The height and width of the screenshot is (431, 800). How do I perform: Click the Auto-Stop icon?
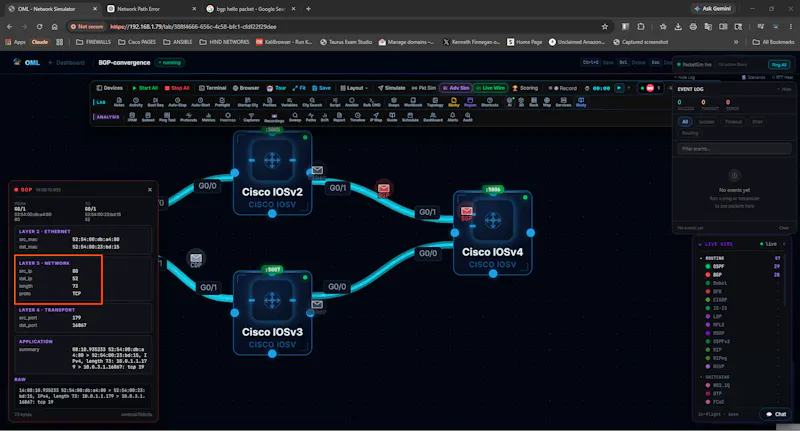[x=177, y=102]
